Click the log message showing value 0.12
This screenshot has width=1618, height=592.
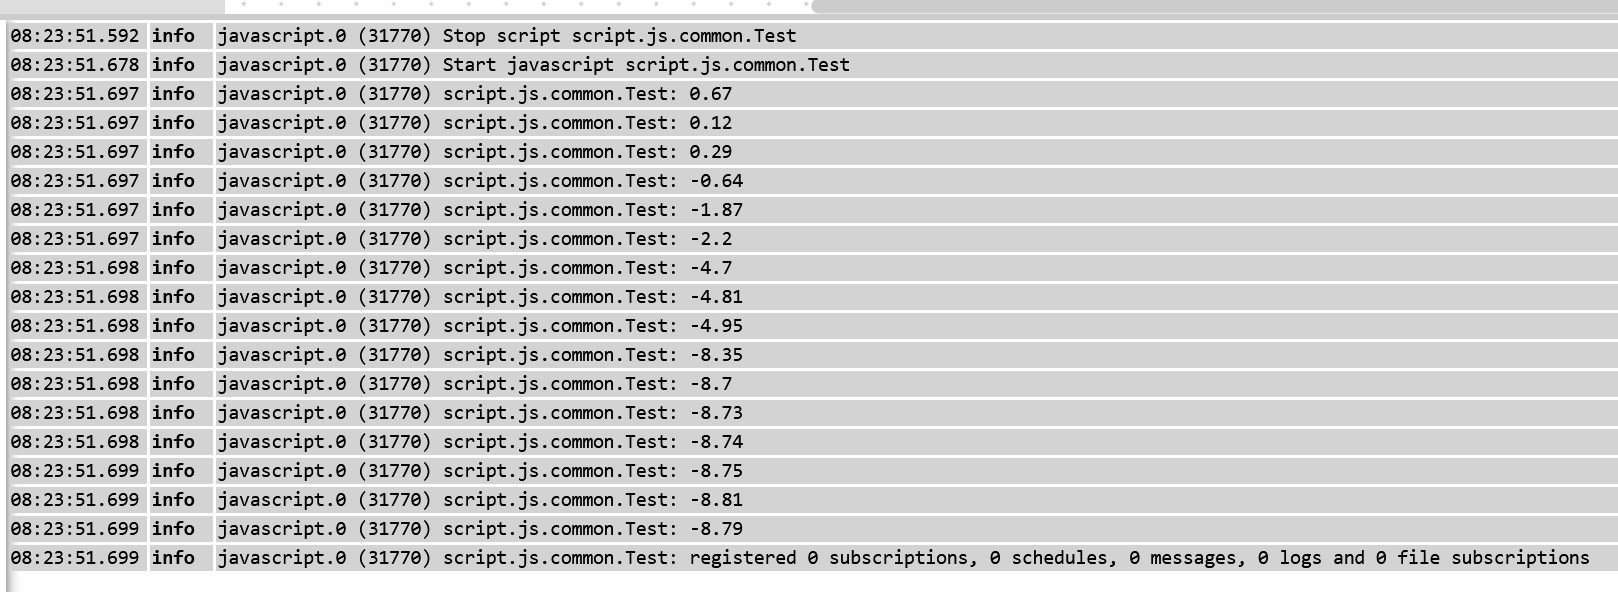pos(812,123)
